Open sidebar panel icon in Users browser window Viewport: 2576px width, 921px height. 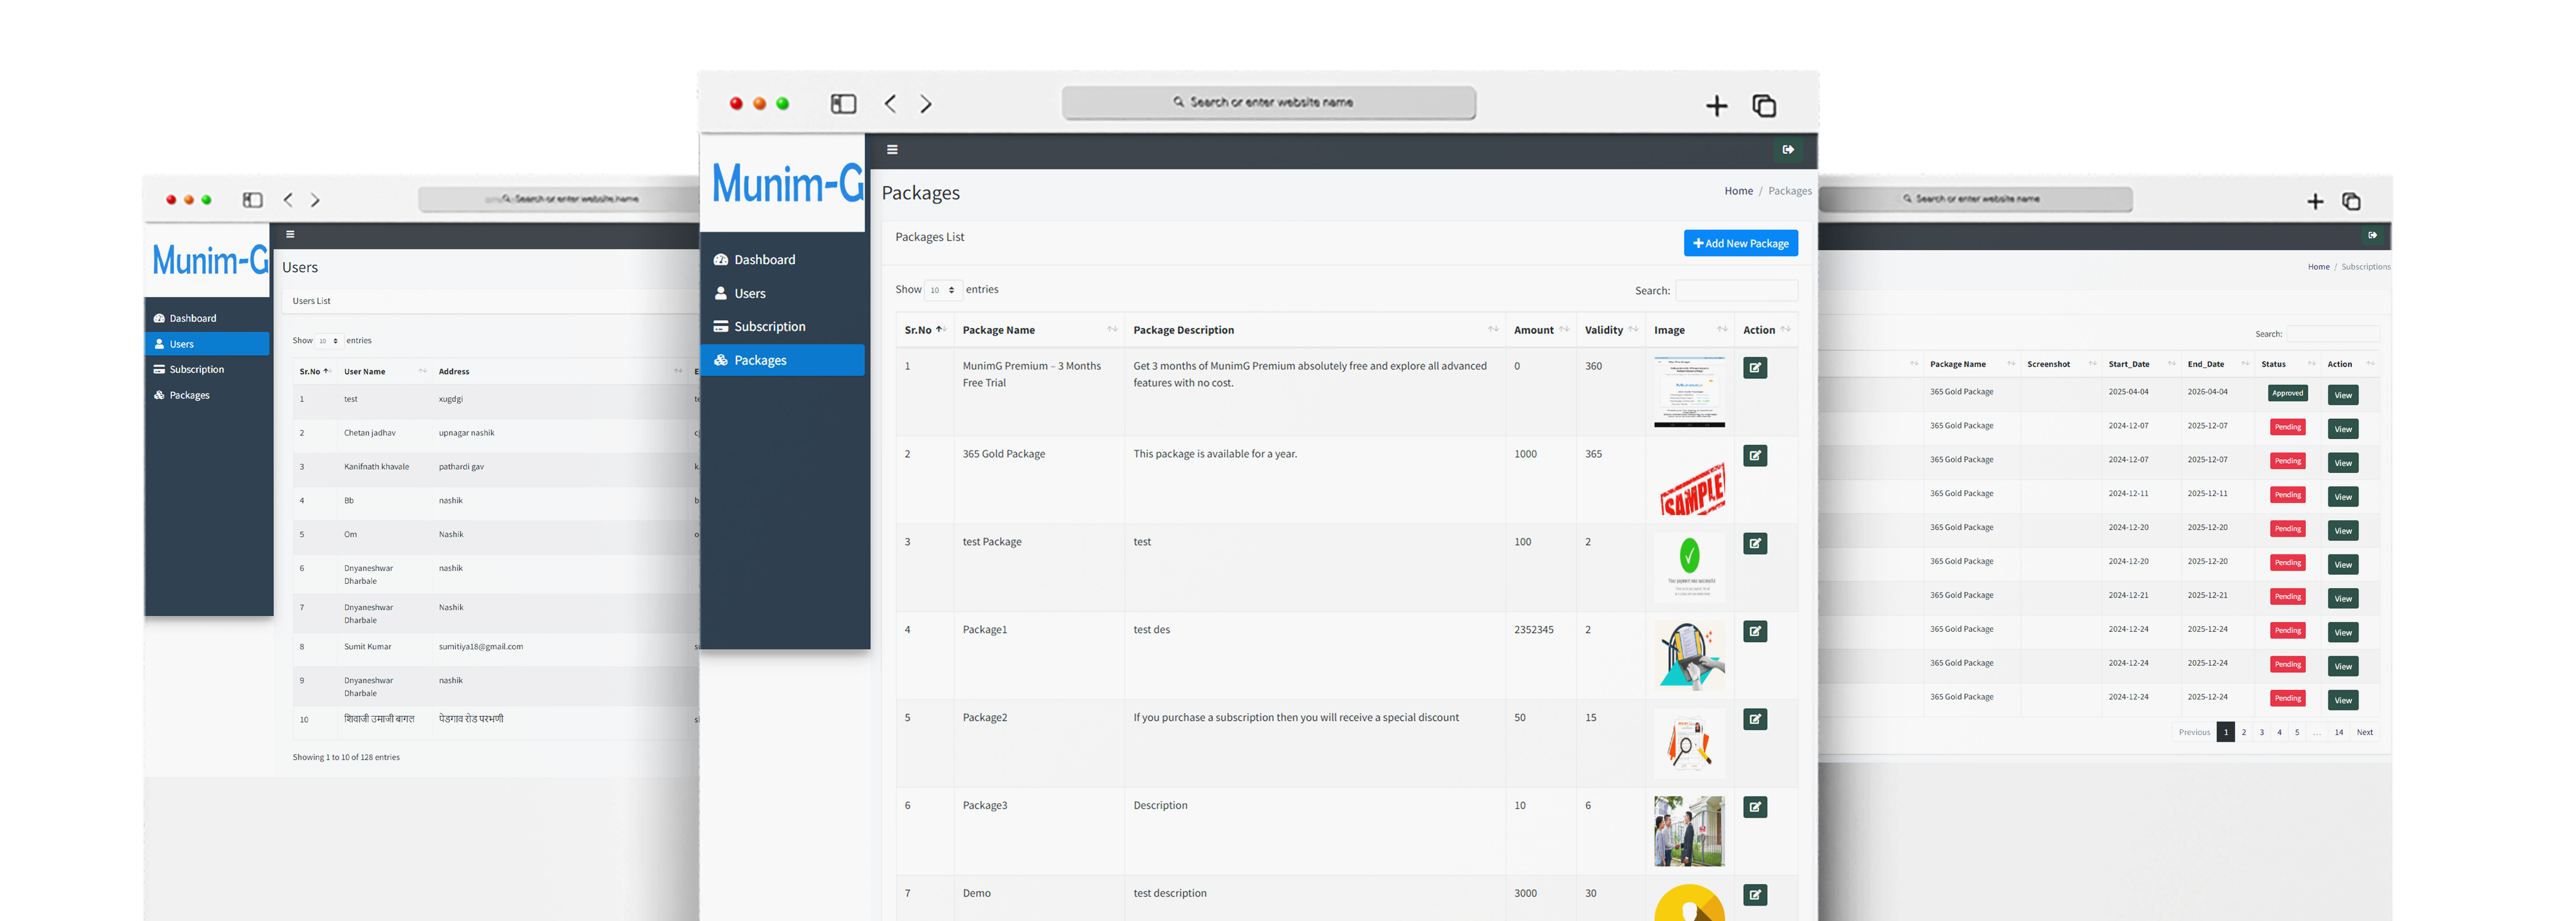[252, 200]
